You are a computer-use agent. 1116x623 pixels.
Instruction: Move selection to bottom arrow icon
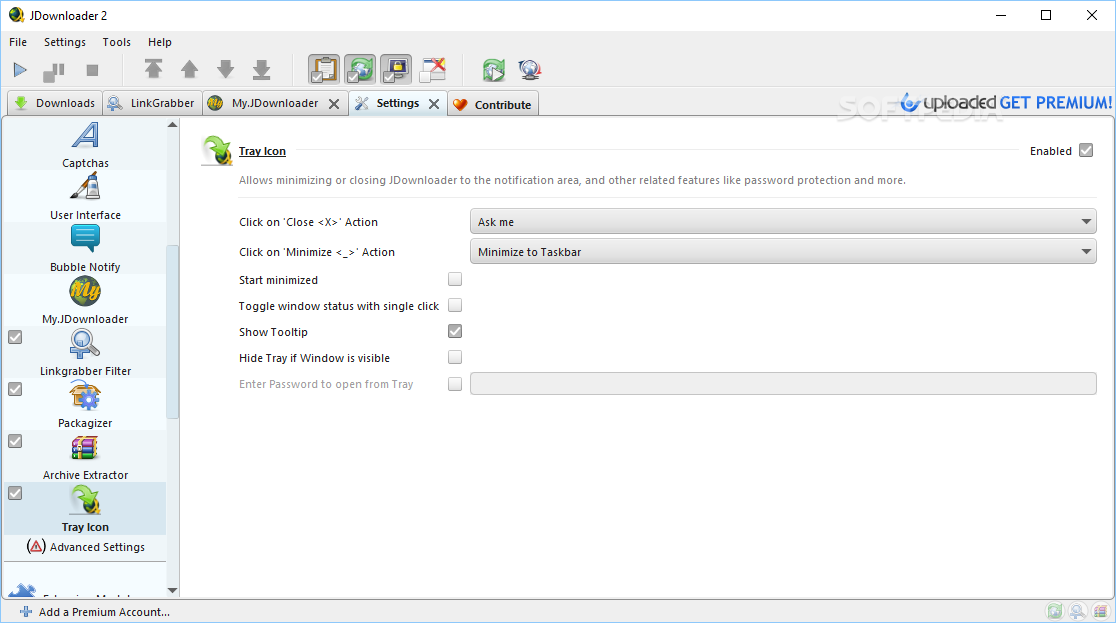[x=261, y=69]
